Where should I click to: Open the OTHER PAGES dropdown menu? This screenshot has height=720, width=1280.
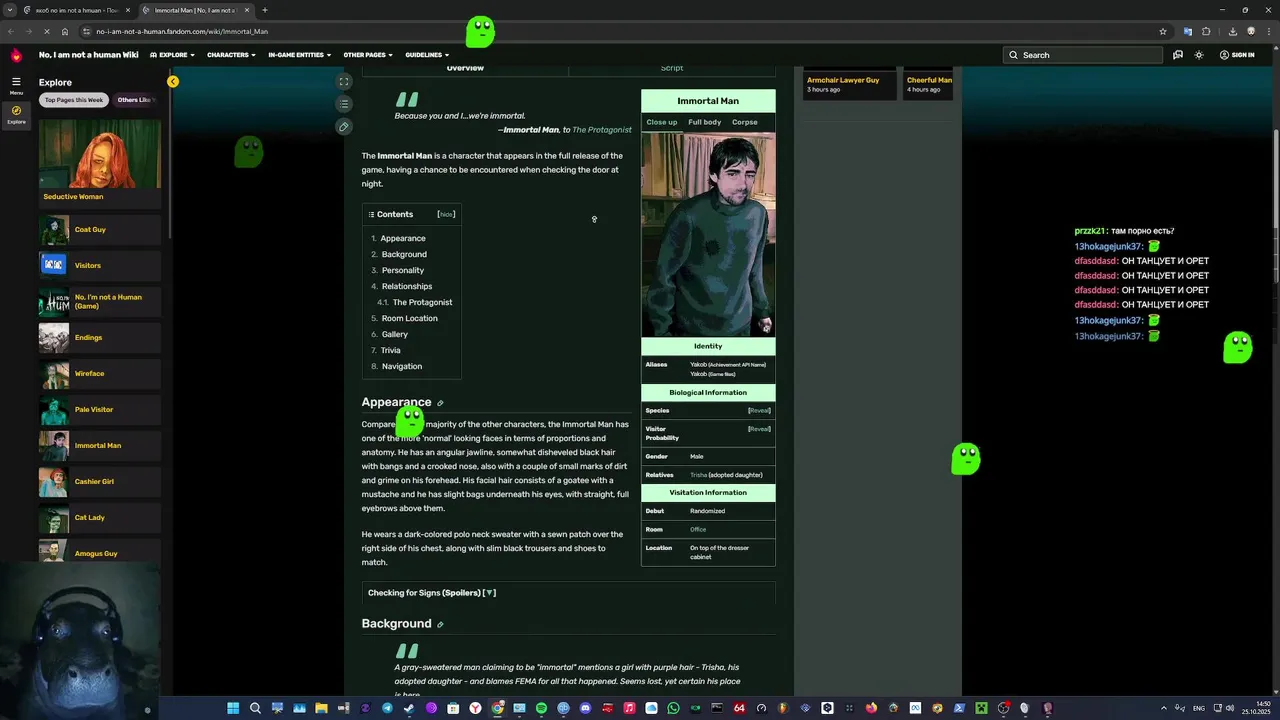pos(368,55)
